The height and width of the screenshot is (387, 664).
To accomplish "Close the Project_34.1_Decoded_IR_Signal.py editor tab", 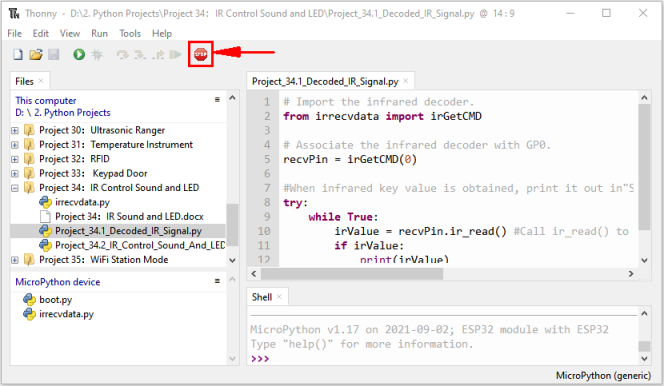I will pos(406,81).
